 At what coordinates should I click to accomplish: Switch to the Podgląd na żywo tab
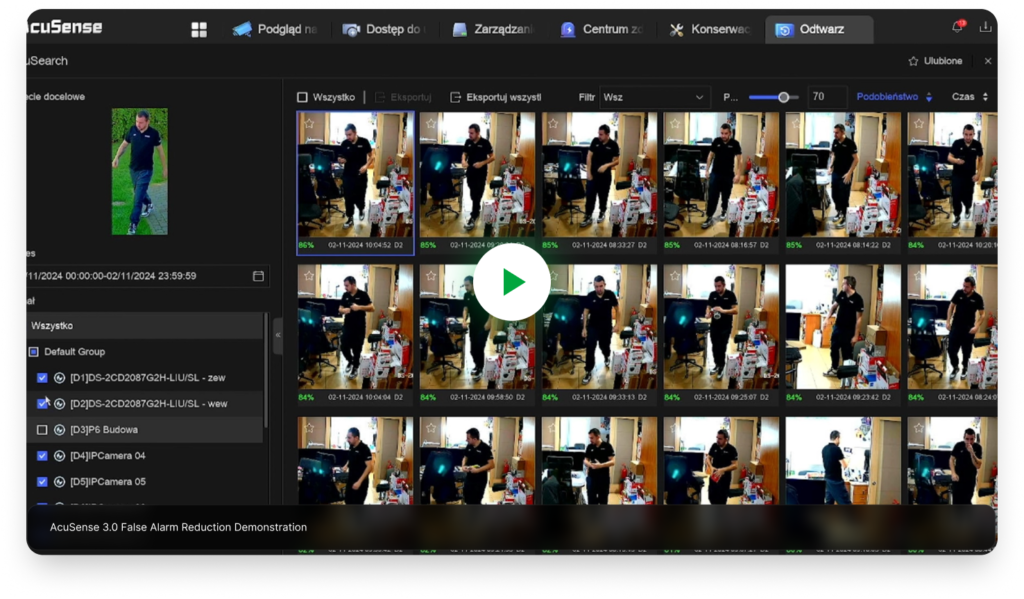pyautogui.click(x=276, y=29)
